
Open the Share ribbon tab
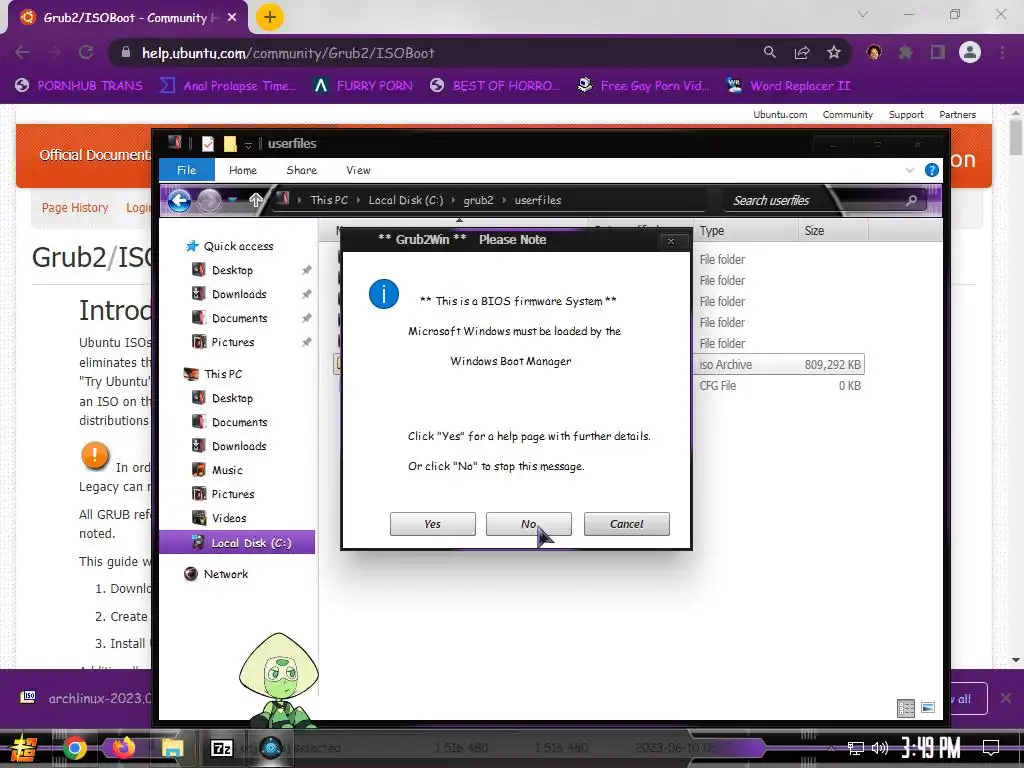tap(301, 170)
